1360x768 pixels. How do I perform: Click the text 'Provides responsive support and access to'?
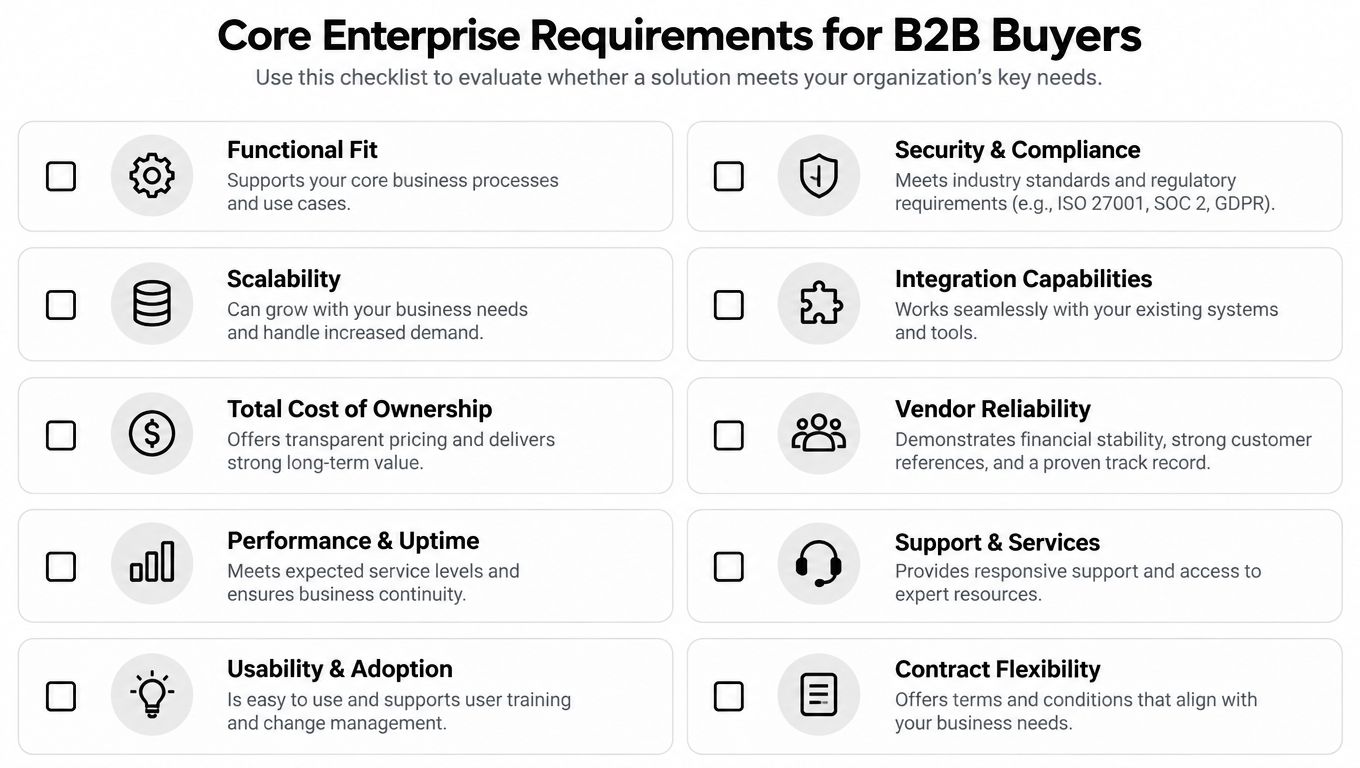1078,571
